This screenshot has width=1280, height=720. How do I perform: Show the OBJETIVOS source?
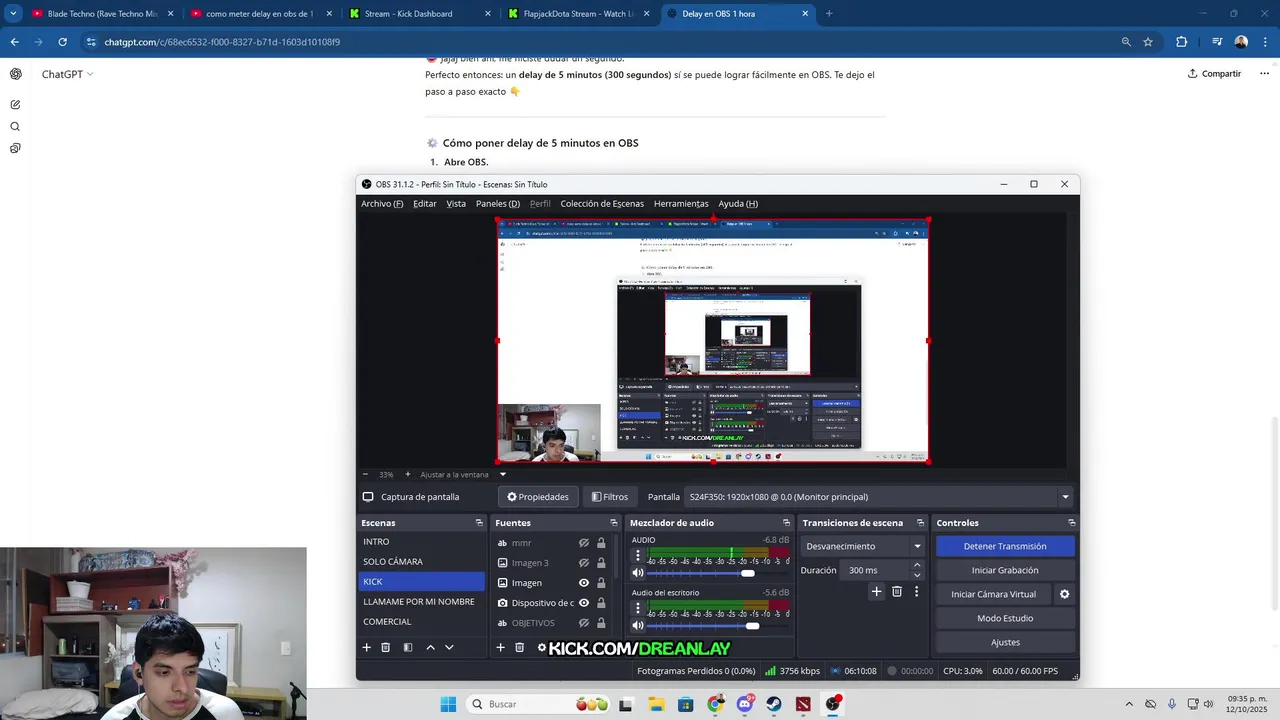584,623
